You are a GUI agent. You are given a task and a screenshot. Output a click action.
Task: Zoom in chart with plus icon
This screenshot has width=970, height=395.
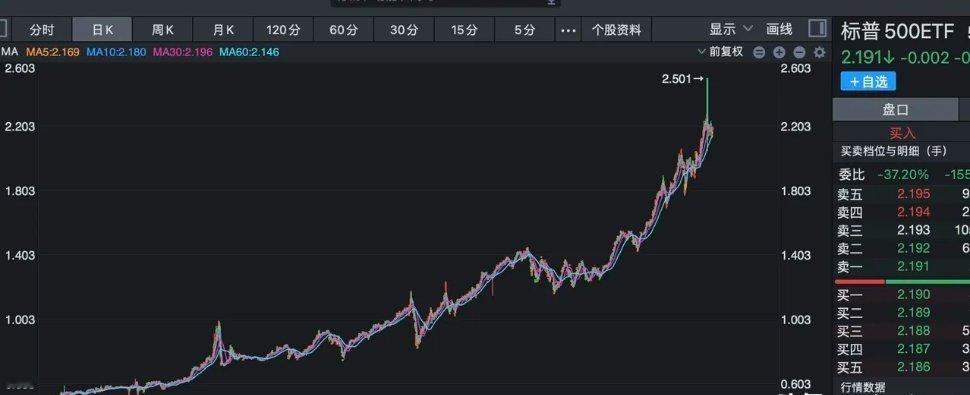pos(779,53)
